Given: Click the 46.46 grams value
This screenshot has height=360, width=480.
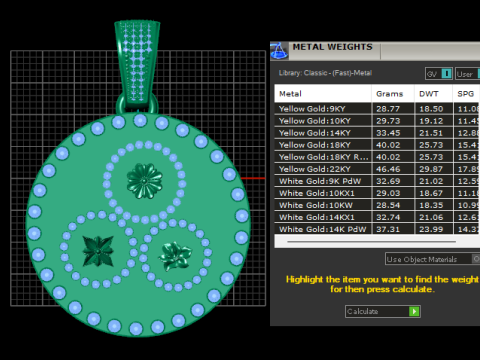Looking at the screenshot, I should click(x=388, y=169).
